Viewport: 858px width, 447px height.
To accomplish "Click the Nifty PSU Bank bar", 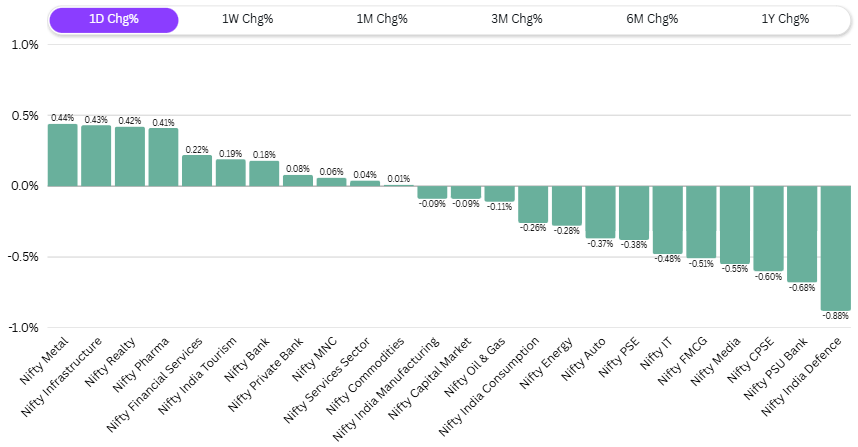I will (x=801, y=233).
